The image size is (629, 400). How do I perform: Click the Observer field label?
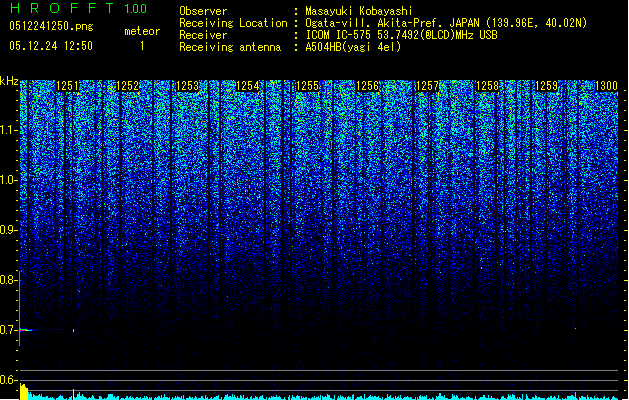(x=203, y=11)
